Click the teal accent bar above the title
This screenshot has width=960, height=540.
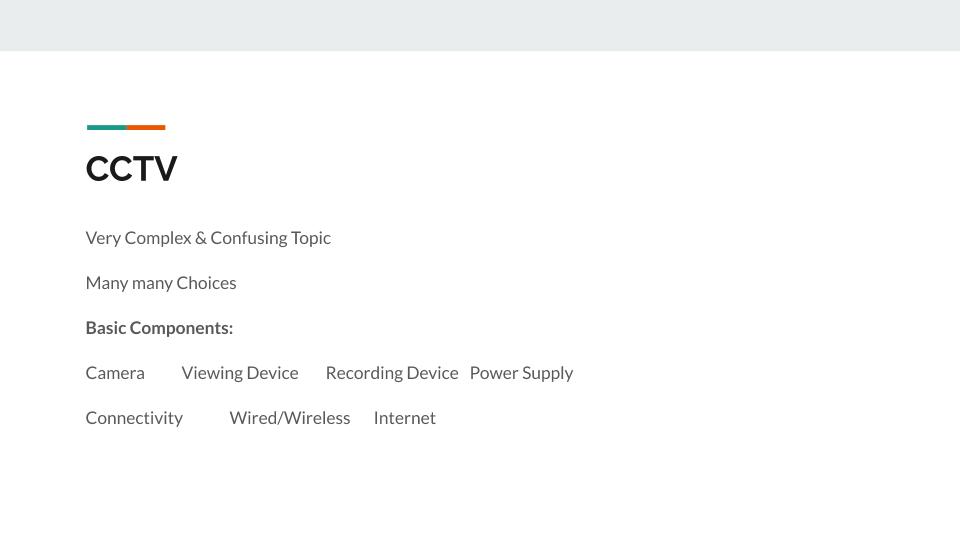point(106,127)
